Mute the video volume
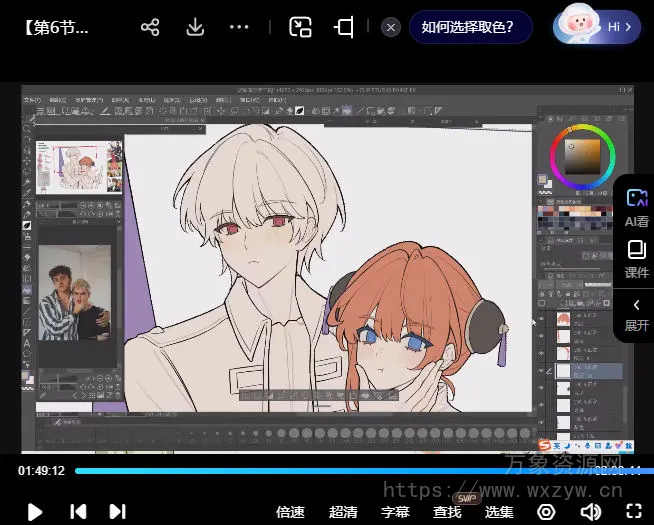 590,512
